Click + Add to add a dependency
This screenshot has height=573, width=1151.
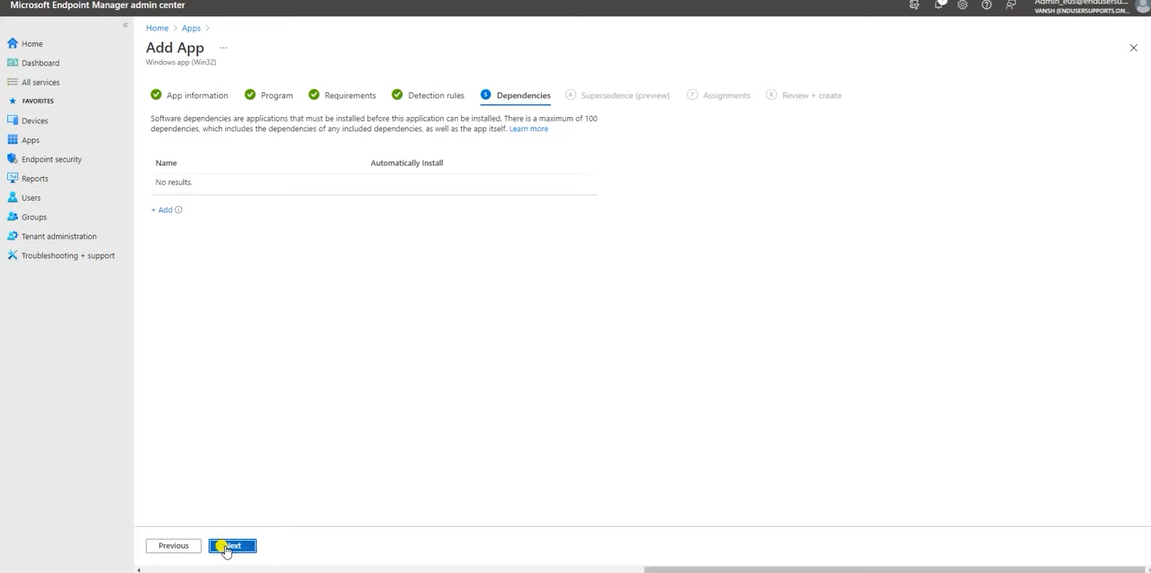pyautogui.click(x=161, y=210)
